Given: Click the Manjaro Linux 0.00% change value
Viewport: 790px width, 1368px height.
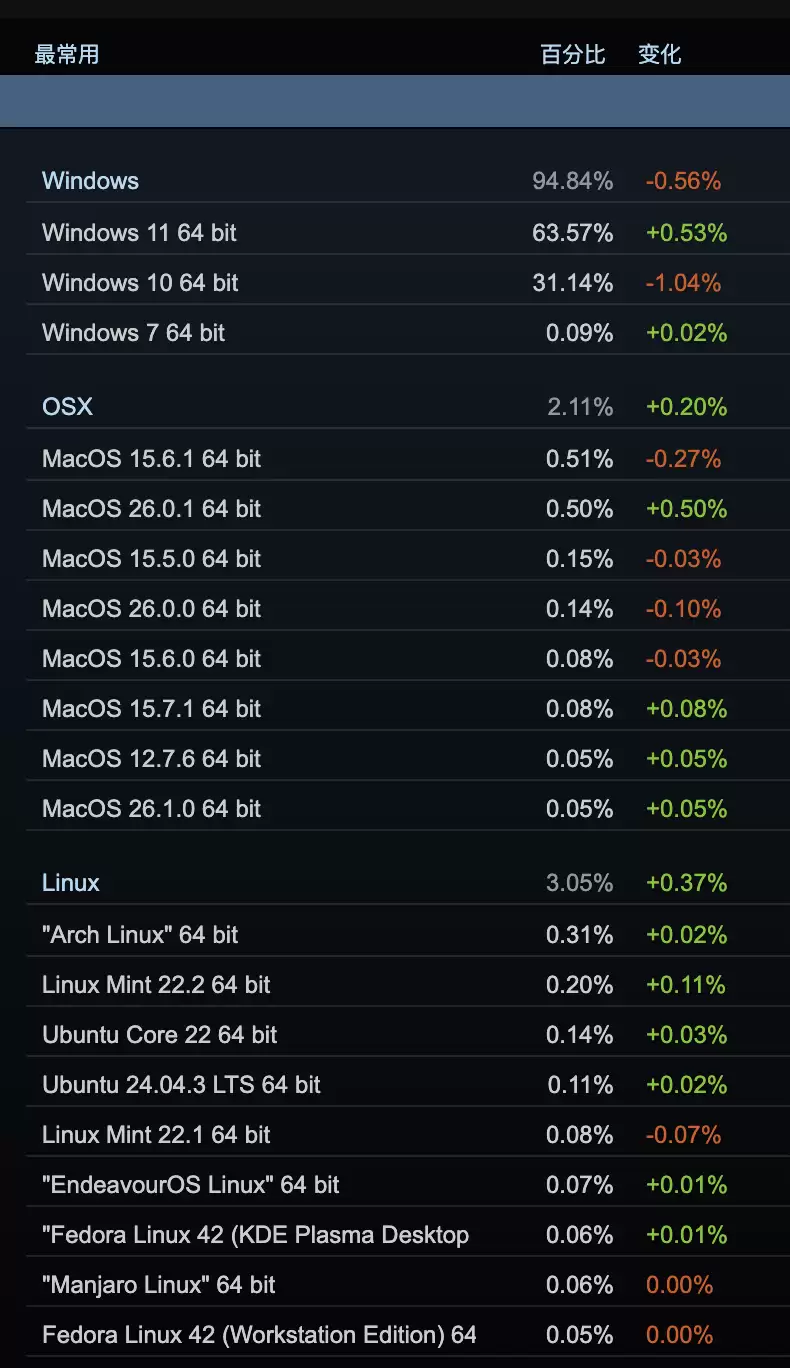Looking at the screenshot, I should [x=680, y=1284].
